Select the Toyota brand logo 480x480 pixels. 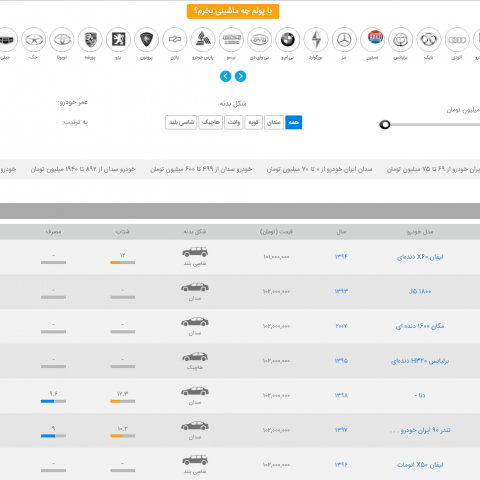[62, 40]
